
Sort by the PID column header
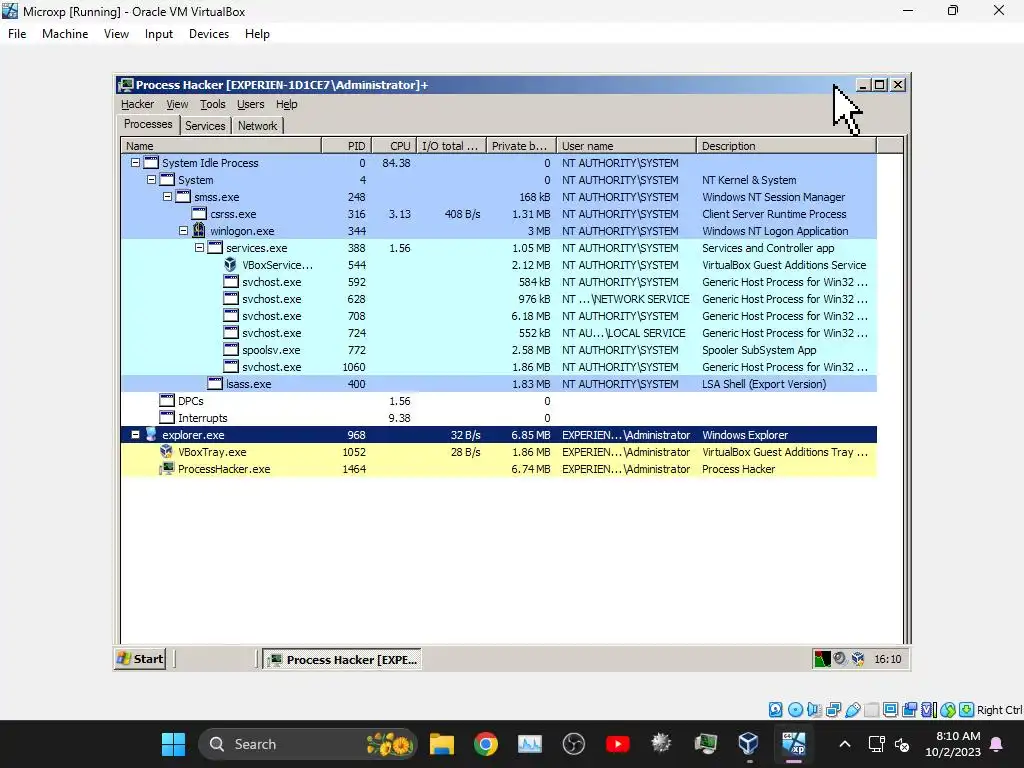[x=346, y=146]
